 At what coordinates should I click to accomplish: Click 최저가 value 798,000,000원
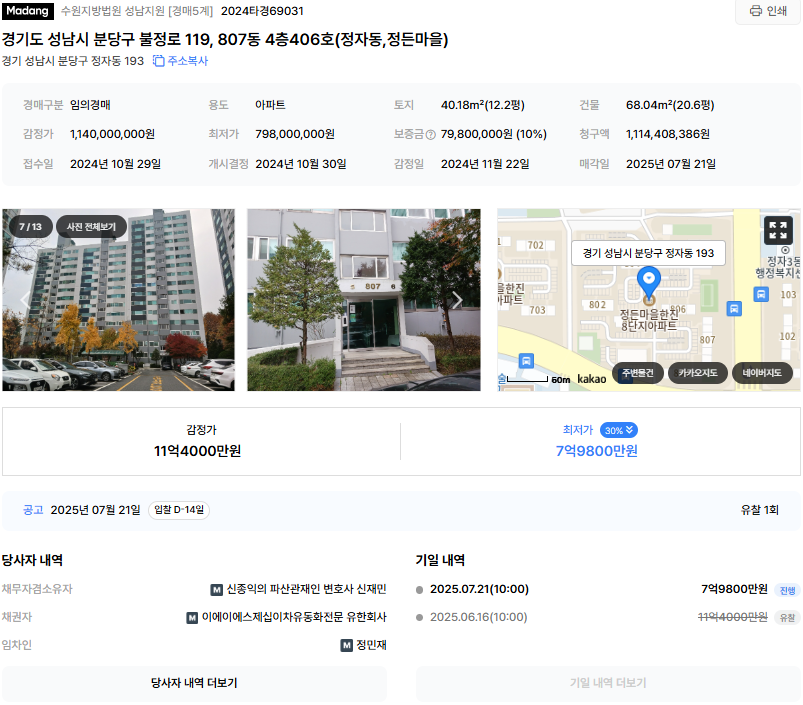295,134
